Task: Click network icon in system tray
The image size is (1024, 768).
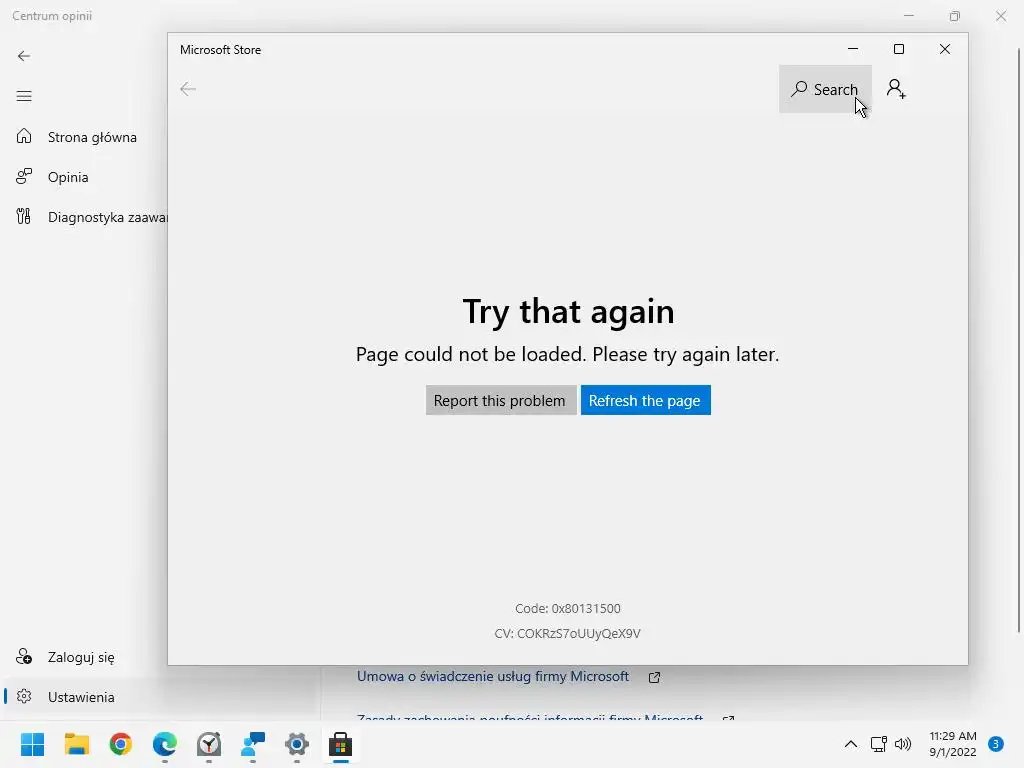Action: [x=878, y=744]
